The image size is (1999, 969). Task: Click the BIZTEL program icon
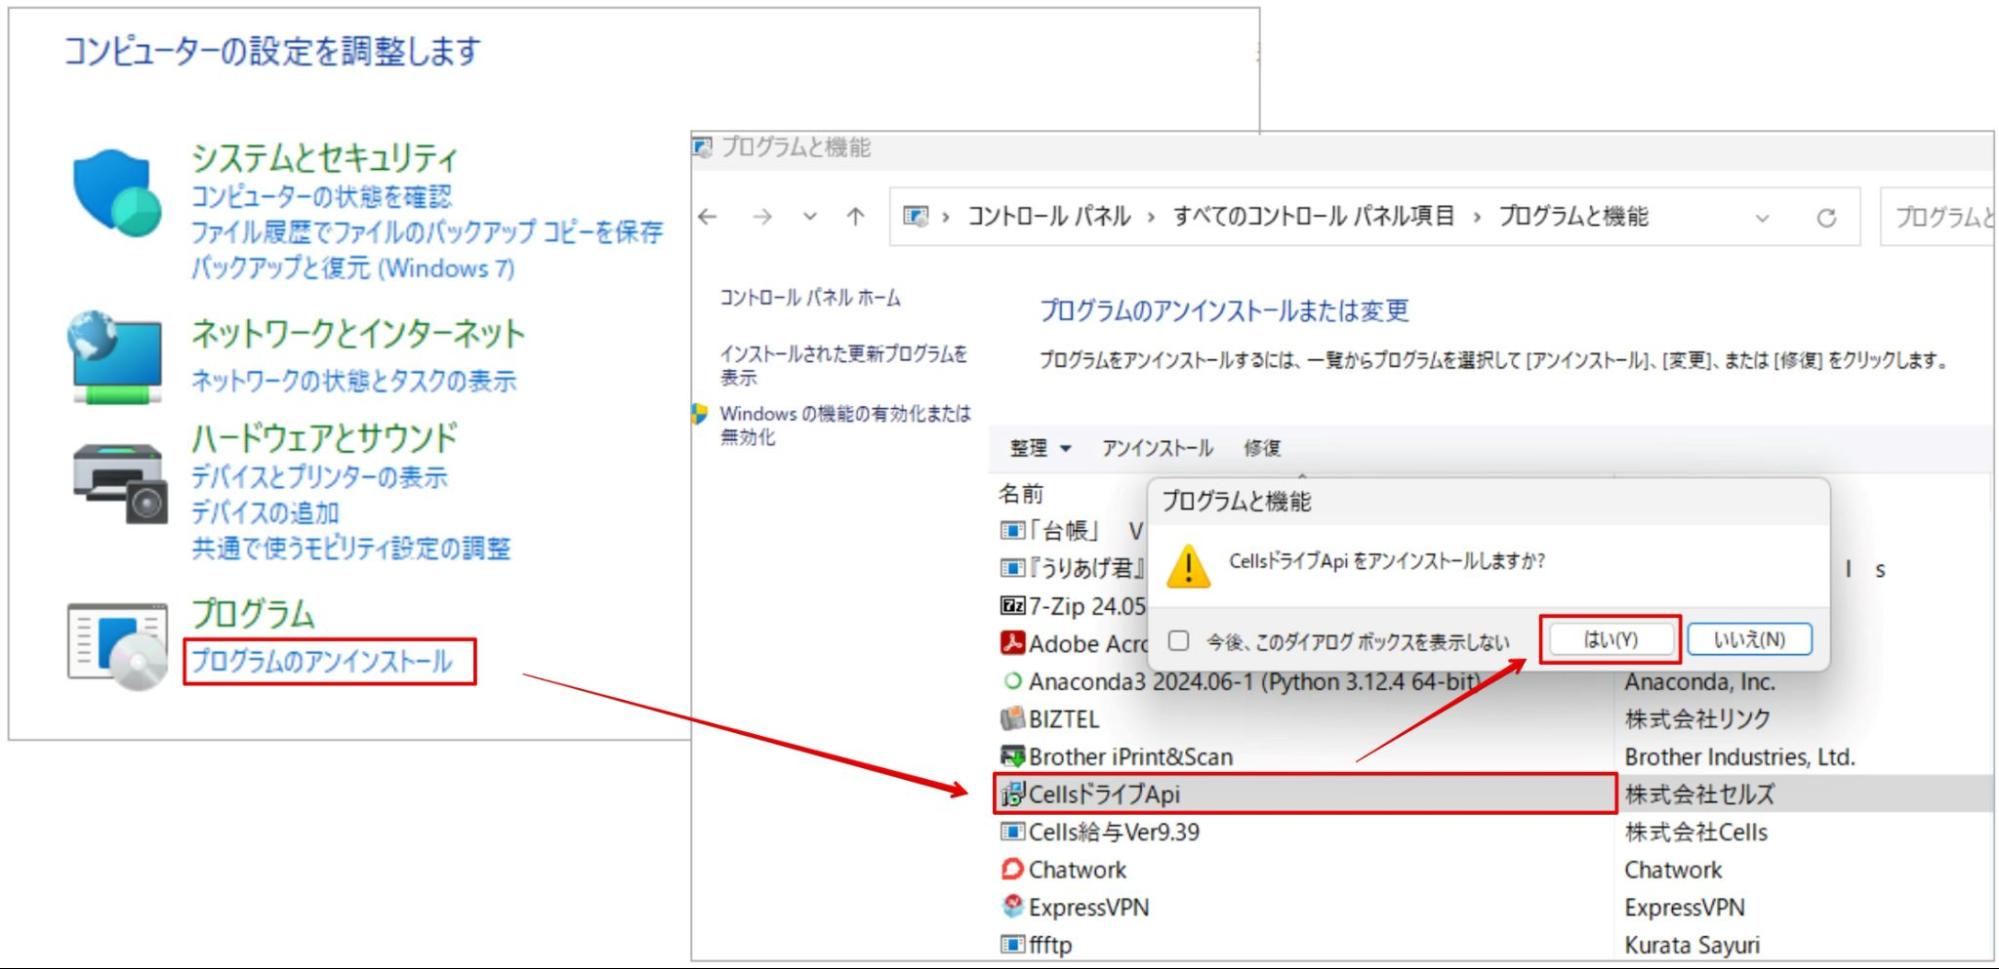click(x=1012, y=718)
